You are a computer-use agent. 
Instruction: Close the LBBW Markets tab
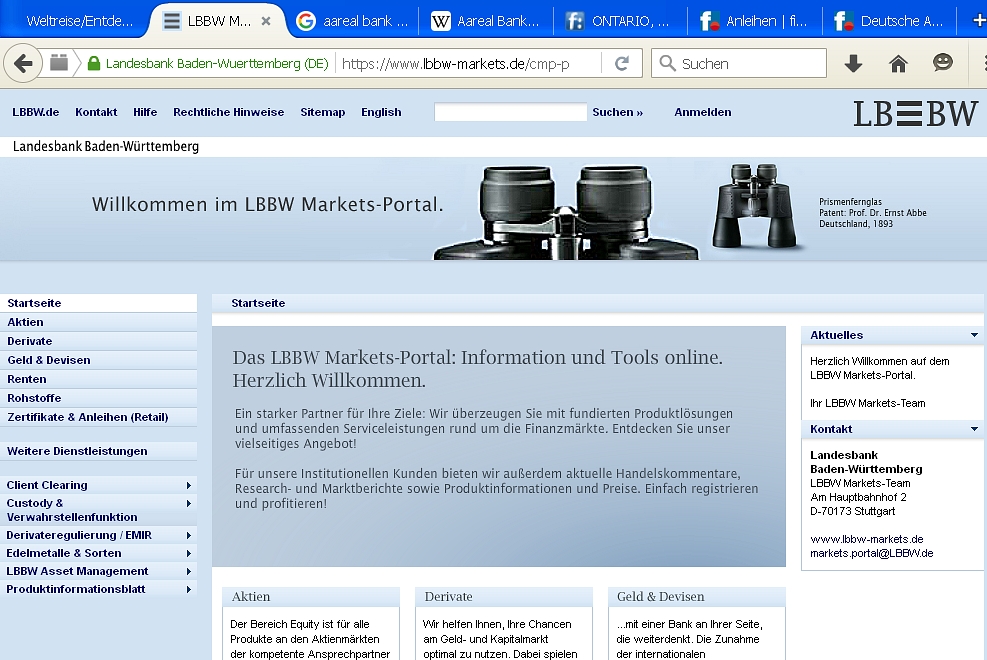click(x=266, y=21)
